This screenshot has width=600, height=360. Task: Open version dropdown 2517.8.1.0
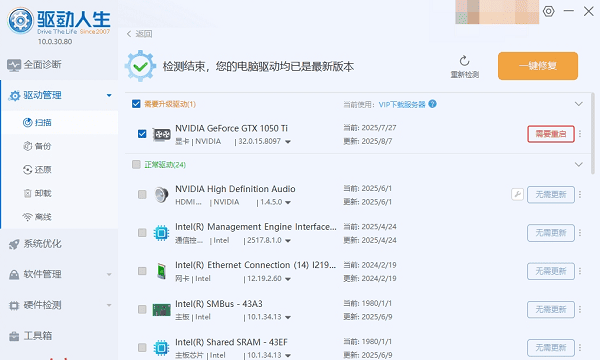[288, 241]
